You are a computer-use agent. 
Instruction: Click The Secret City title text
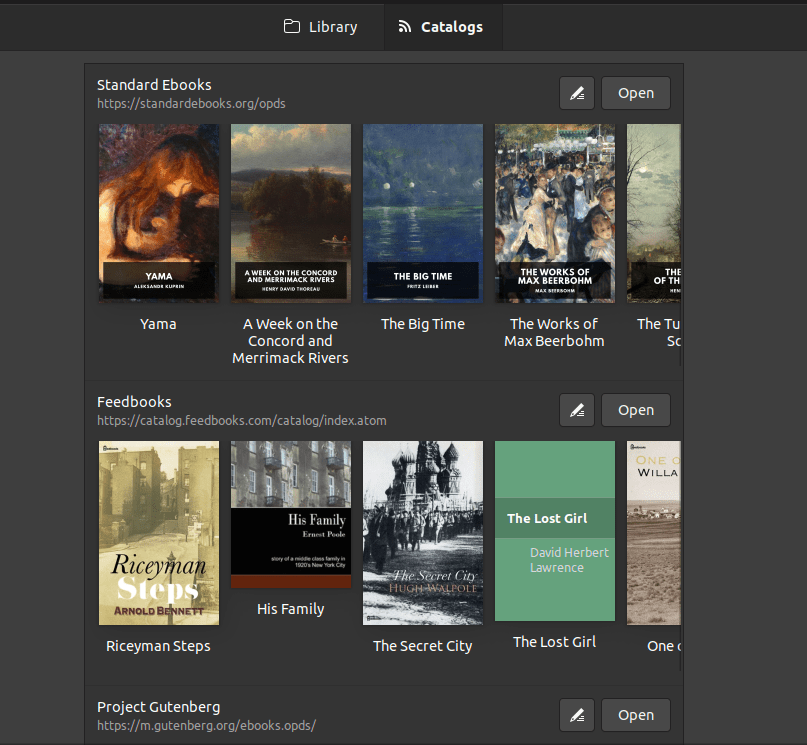423,646
